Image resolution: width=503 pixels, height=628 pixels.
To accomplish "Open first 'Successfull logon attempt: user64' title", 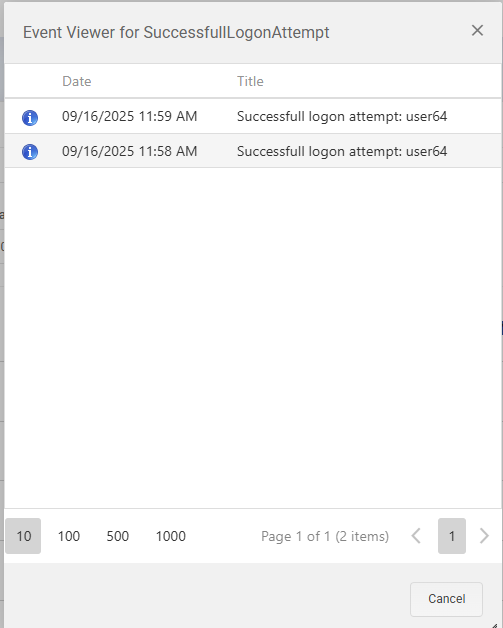I will coord(342,117).
